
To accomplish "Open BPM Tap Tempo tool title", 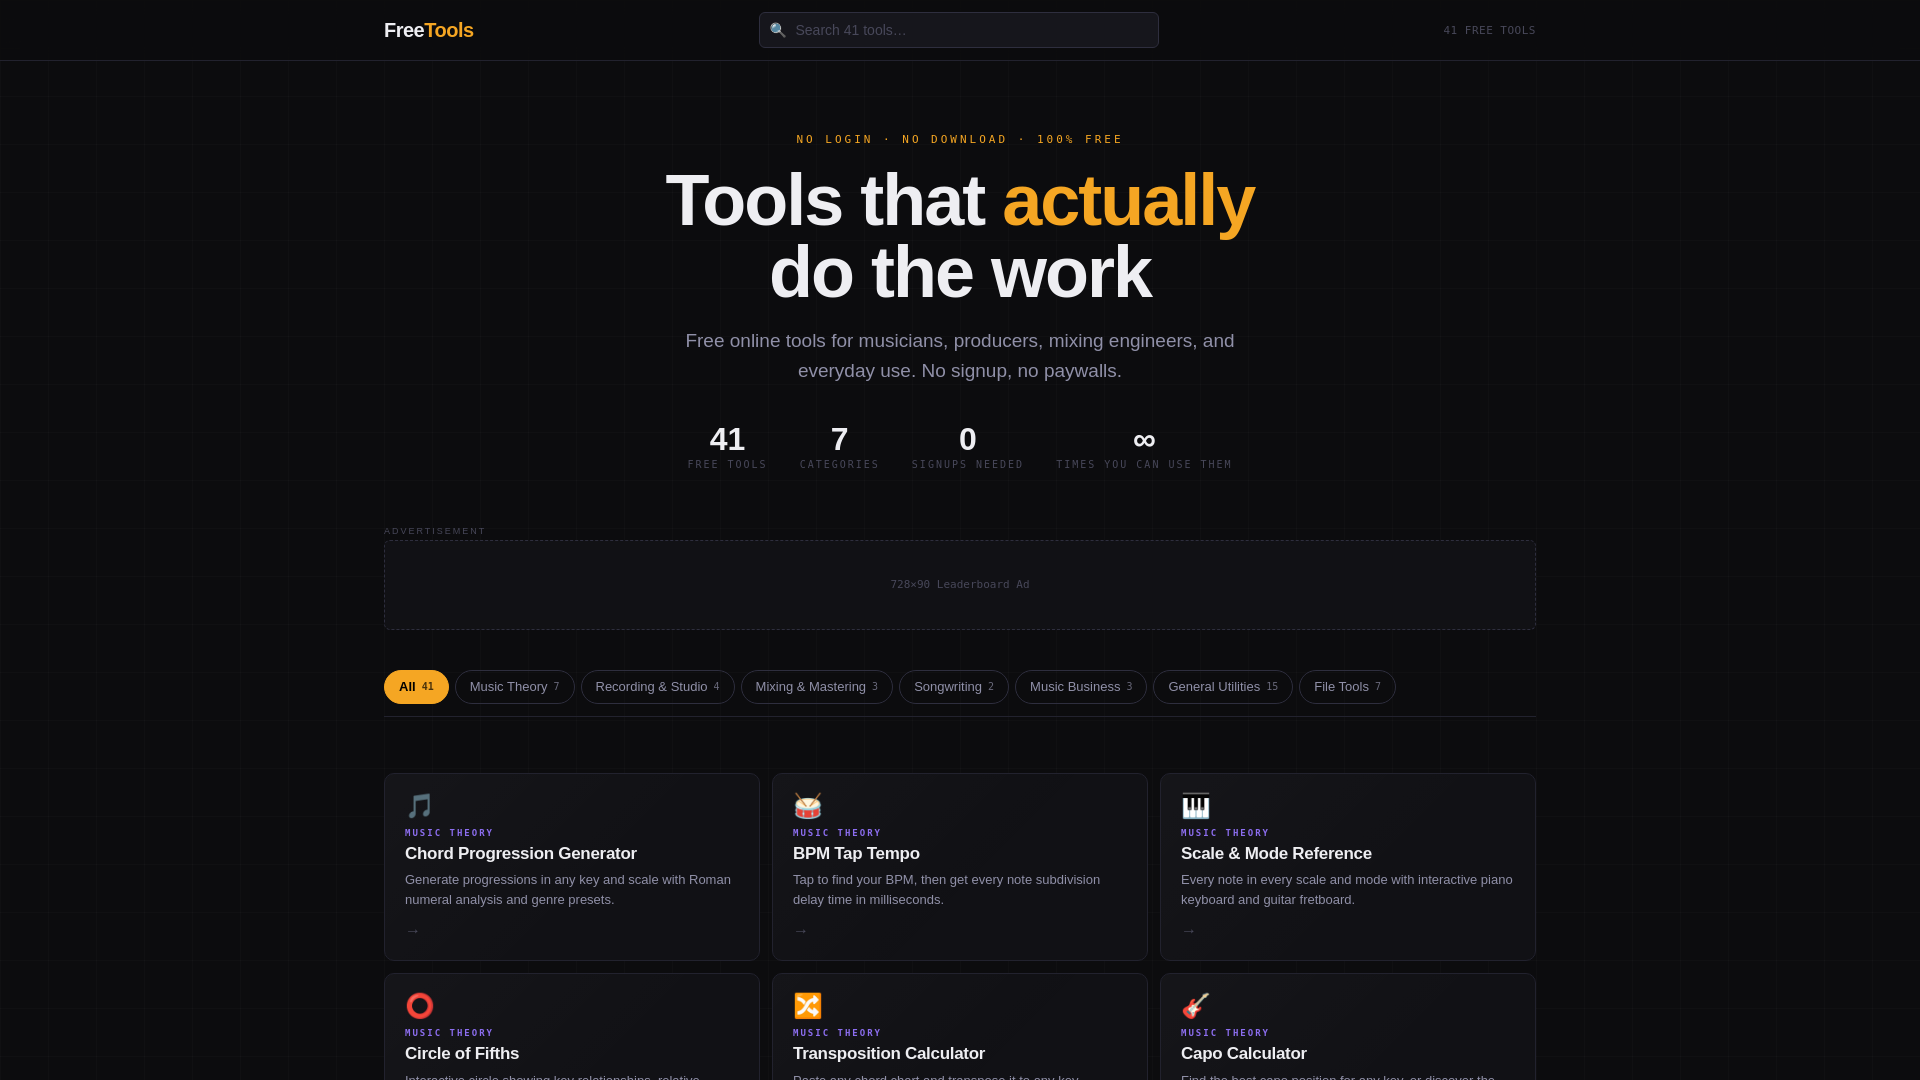I will [856, 854].
